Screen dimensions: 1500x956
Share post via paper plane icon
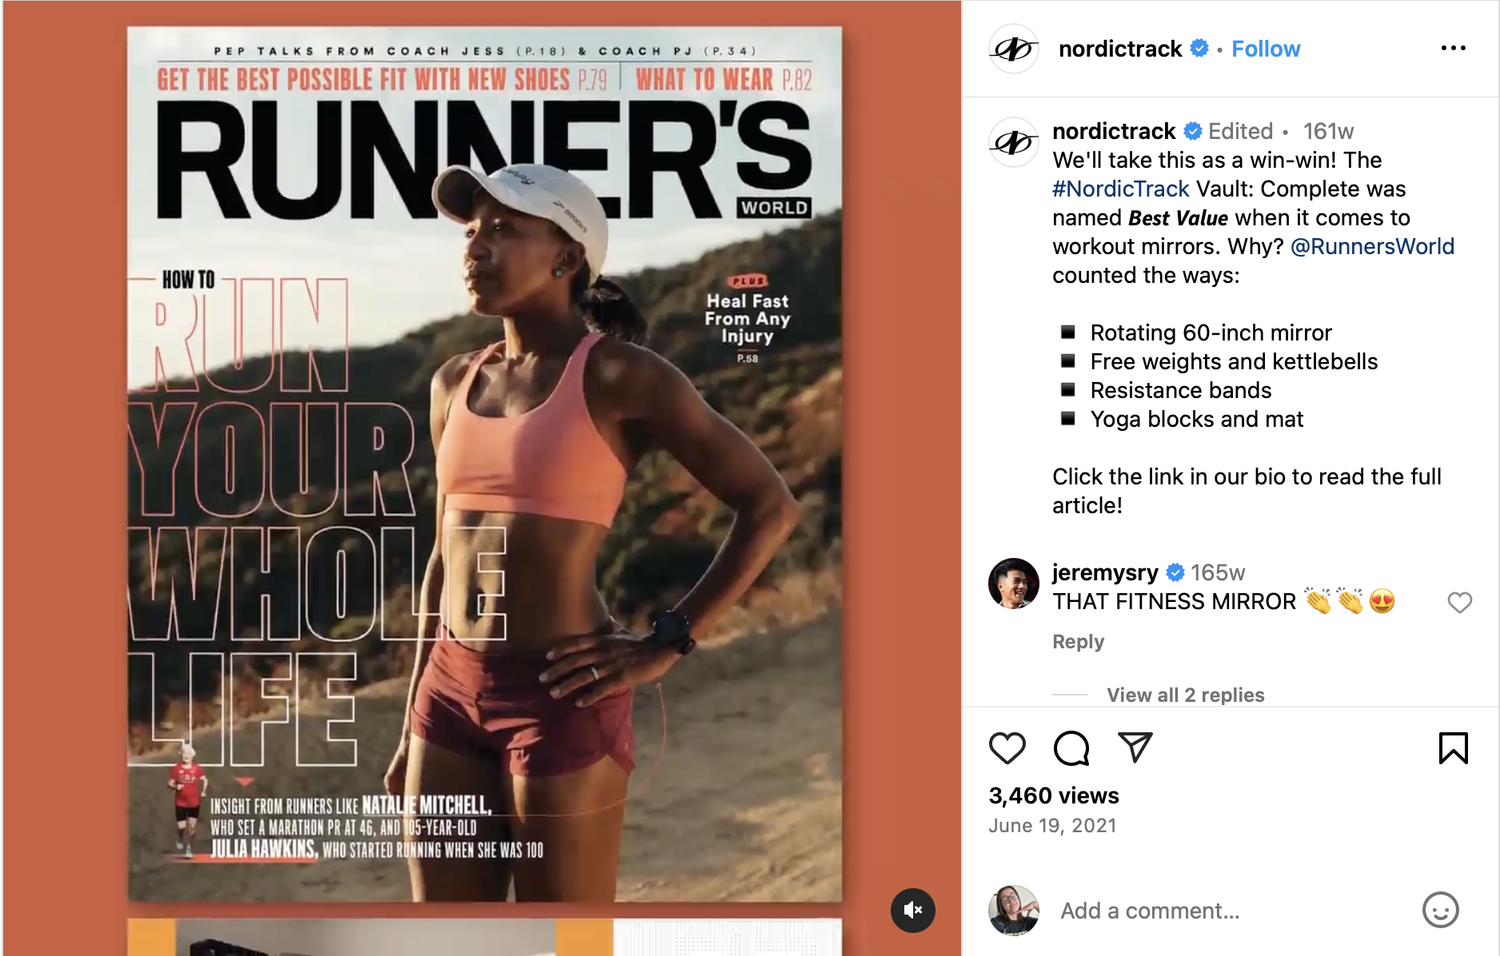(1135, 747)
